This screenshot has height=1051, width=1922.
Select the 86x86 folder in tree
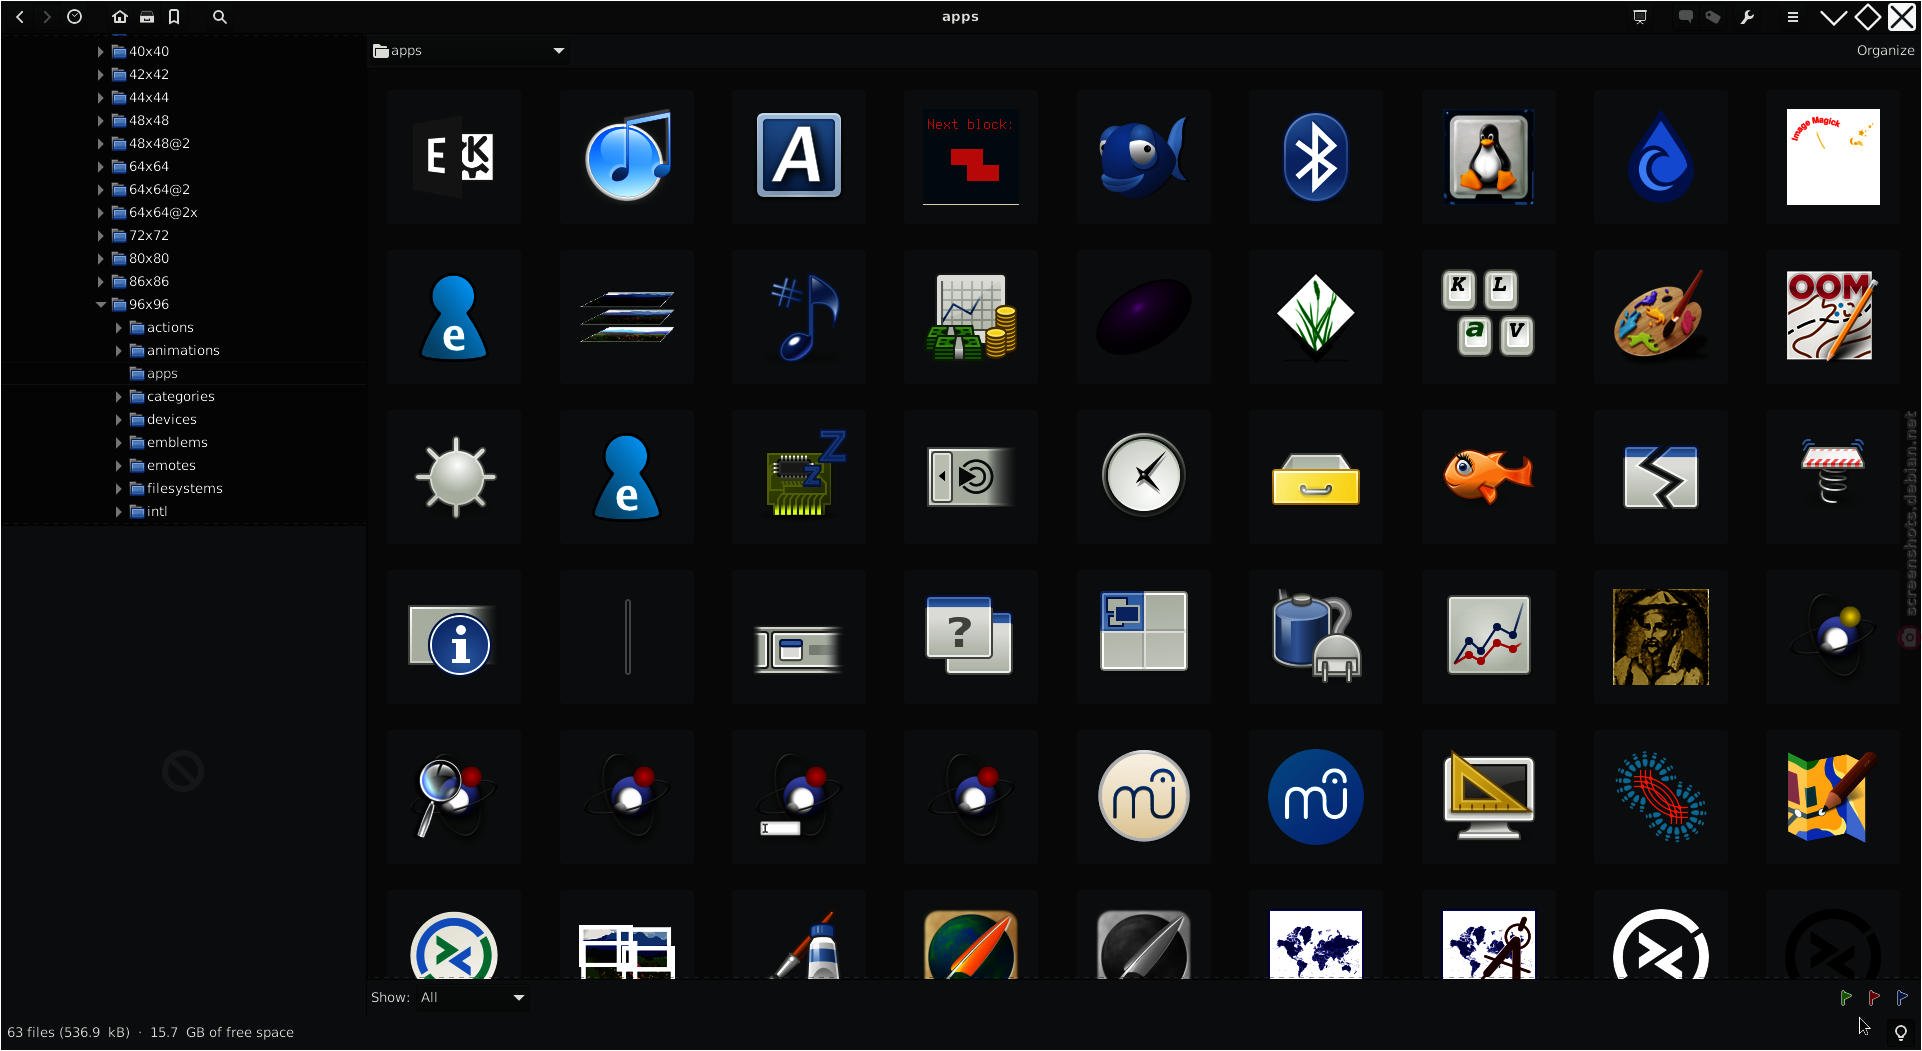(140, 282)
